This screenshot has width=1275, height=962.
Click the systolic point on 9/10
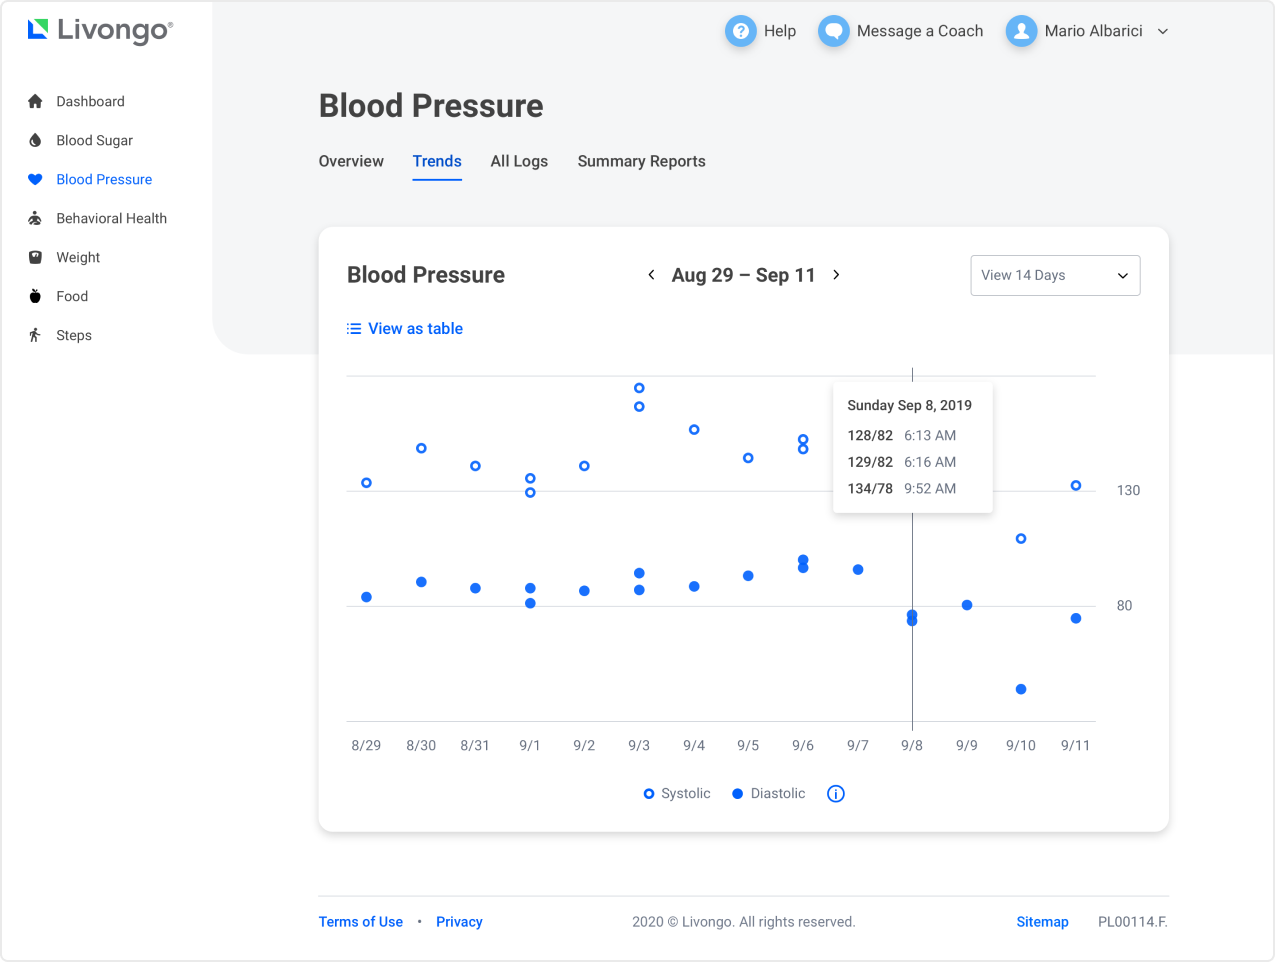click(x=1021, y=539)
